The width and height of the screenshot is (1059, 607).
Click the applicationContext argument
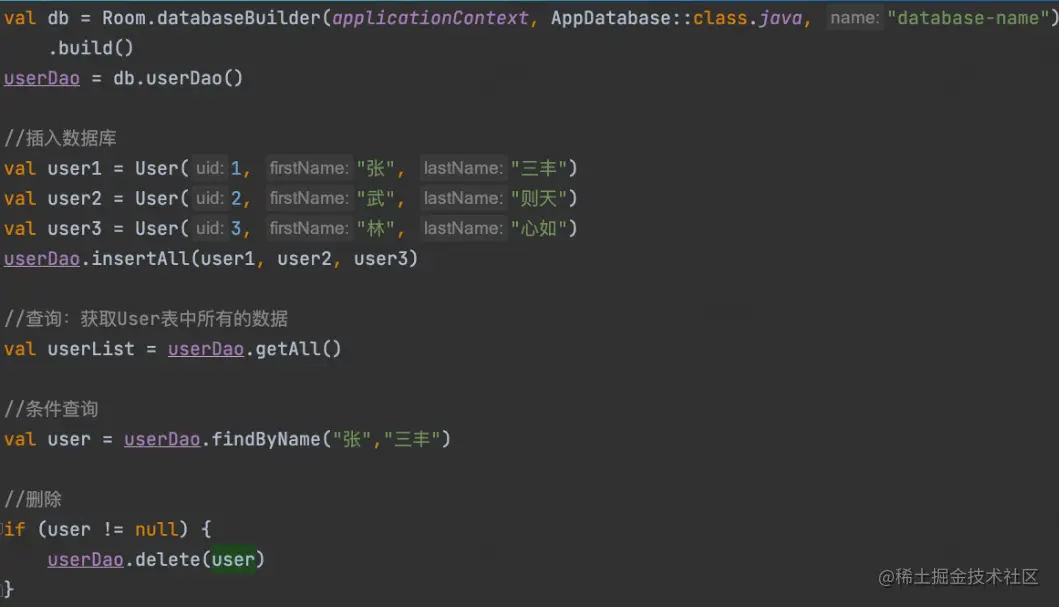pos(430,18)
